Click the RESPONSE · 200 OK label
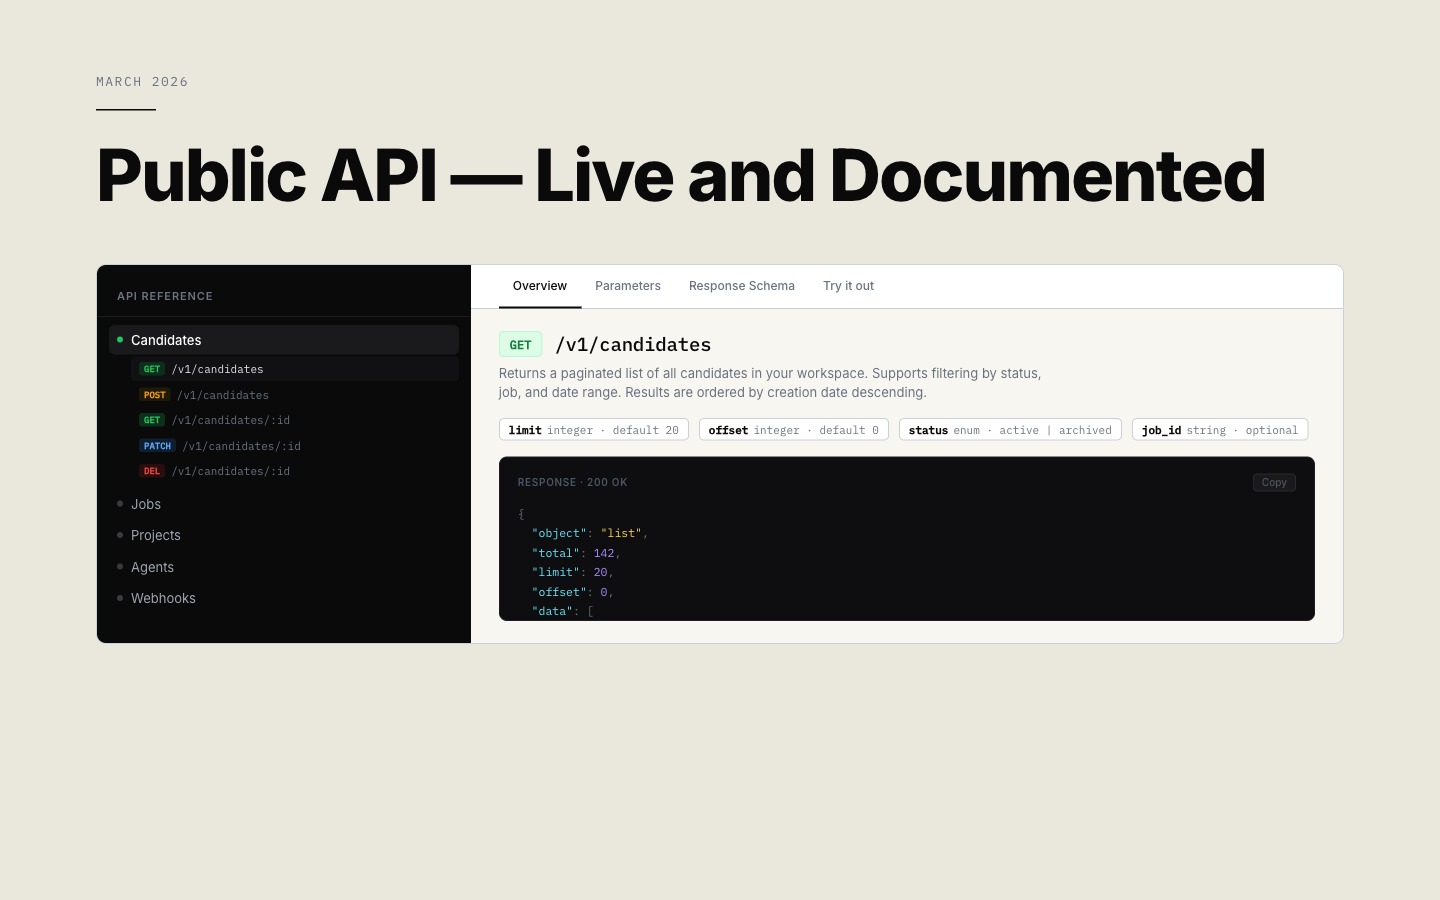The height and width of the screenshot is (900, 1440). pyautogui.click(x=572, y=482)
